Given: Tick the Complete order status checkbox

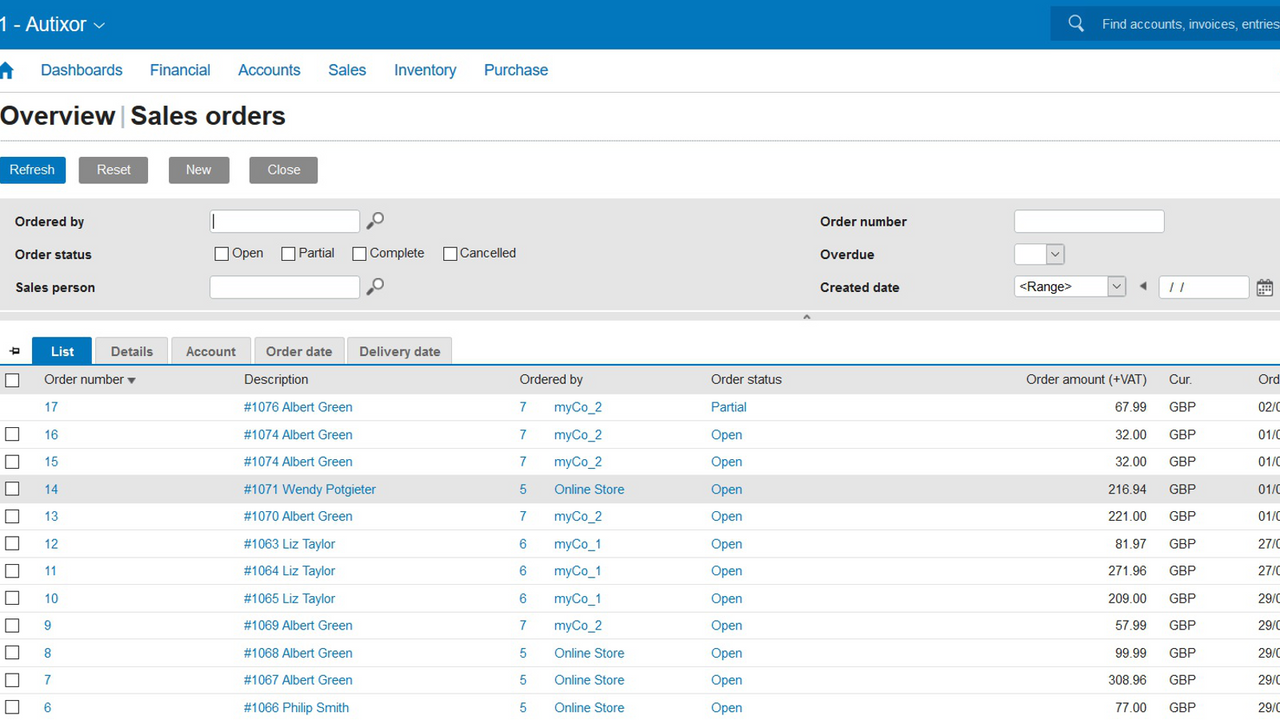Looking at the screenshot, I should click(360, 254).
